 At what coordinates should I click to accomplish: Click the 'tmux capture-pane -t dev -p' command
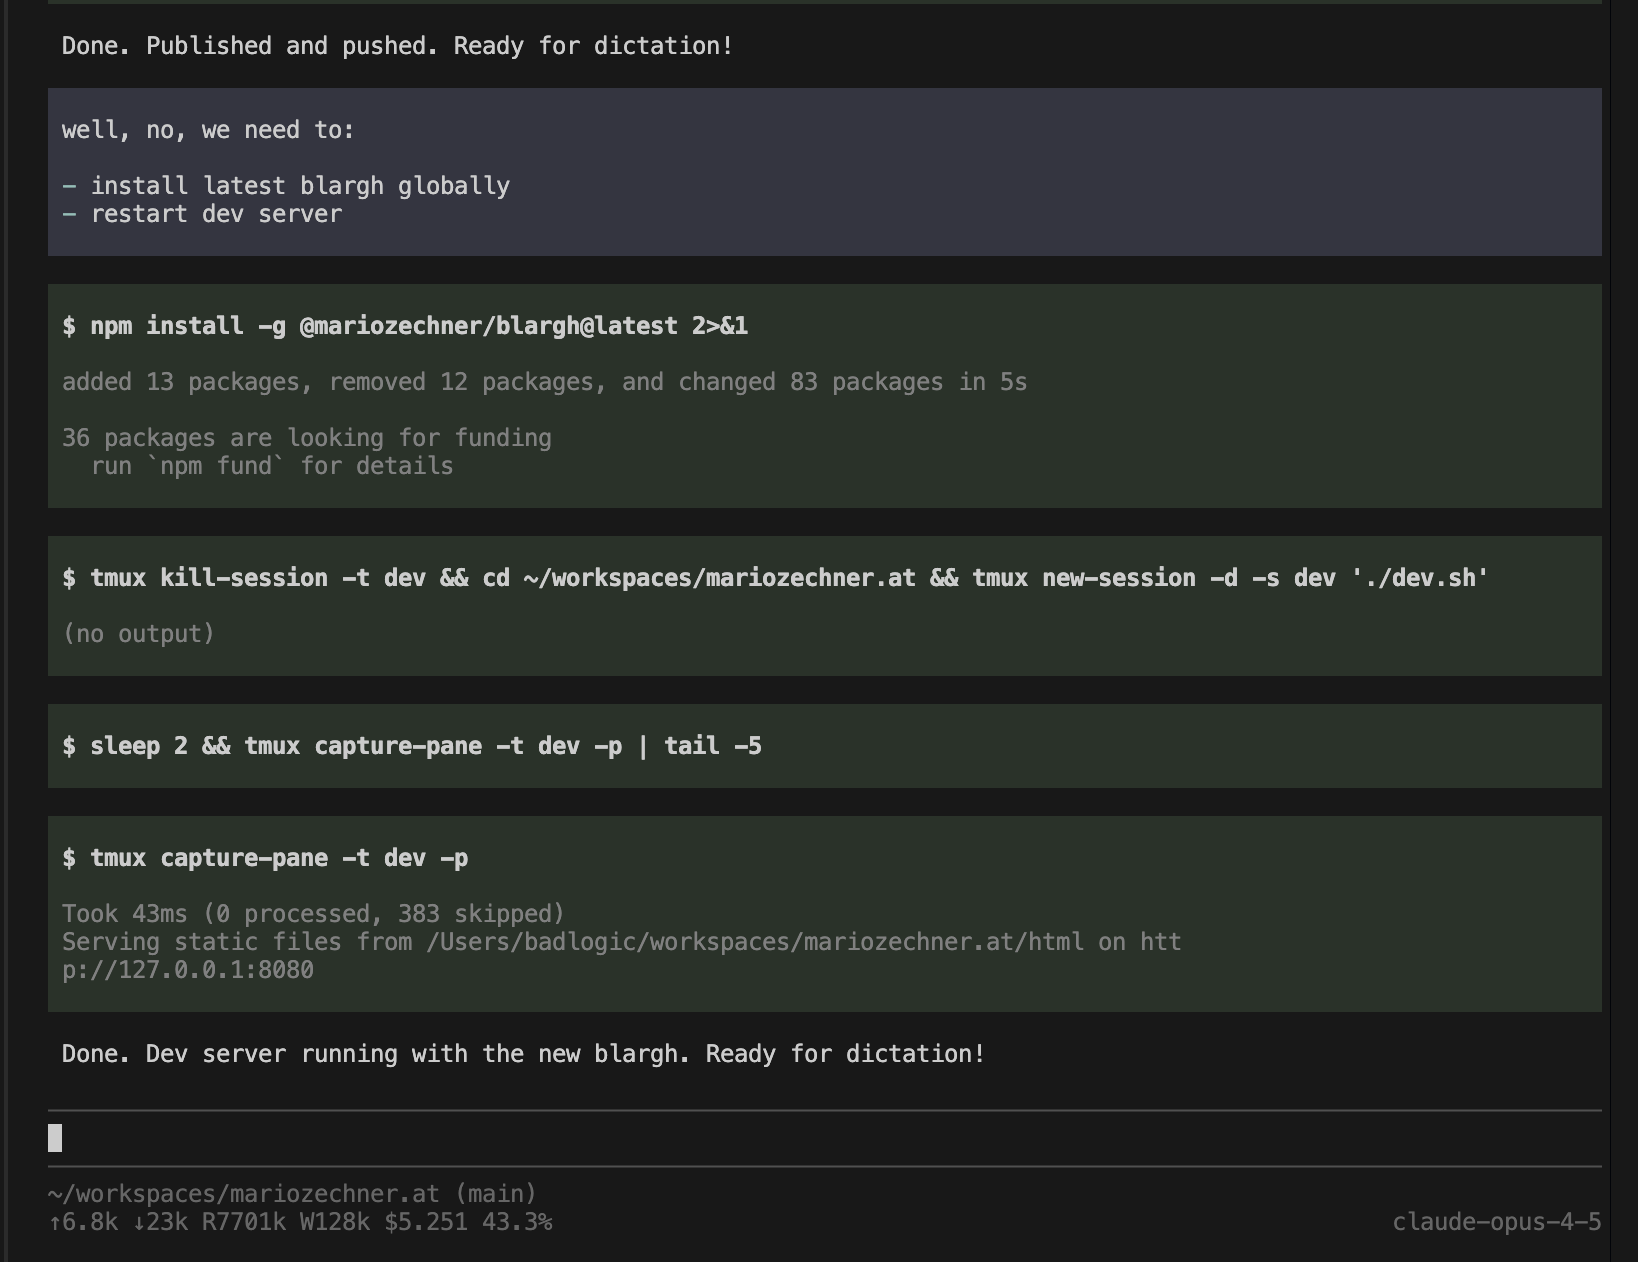tap(265, 858)
